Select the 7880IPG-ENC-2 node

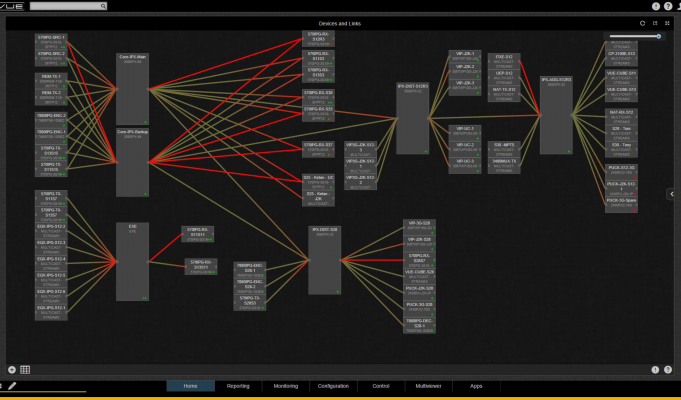[x=51, y=120]
